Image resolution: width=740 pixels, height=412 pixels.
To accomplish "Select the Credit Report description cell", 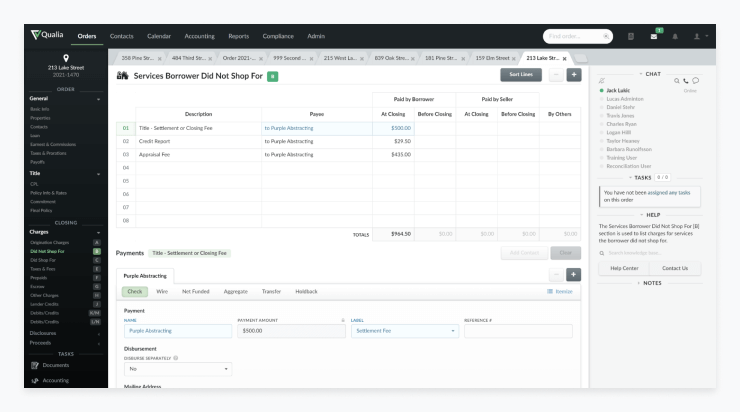I will click(198, 141).
